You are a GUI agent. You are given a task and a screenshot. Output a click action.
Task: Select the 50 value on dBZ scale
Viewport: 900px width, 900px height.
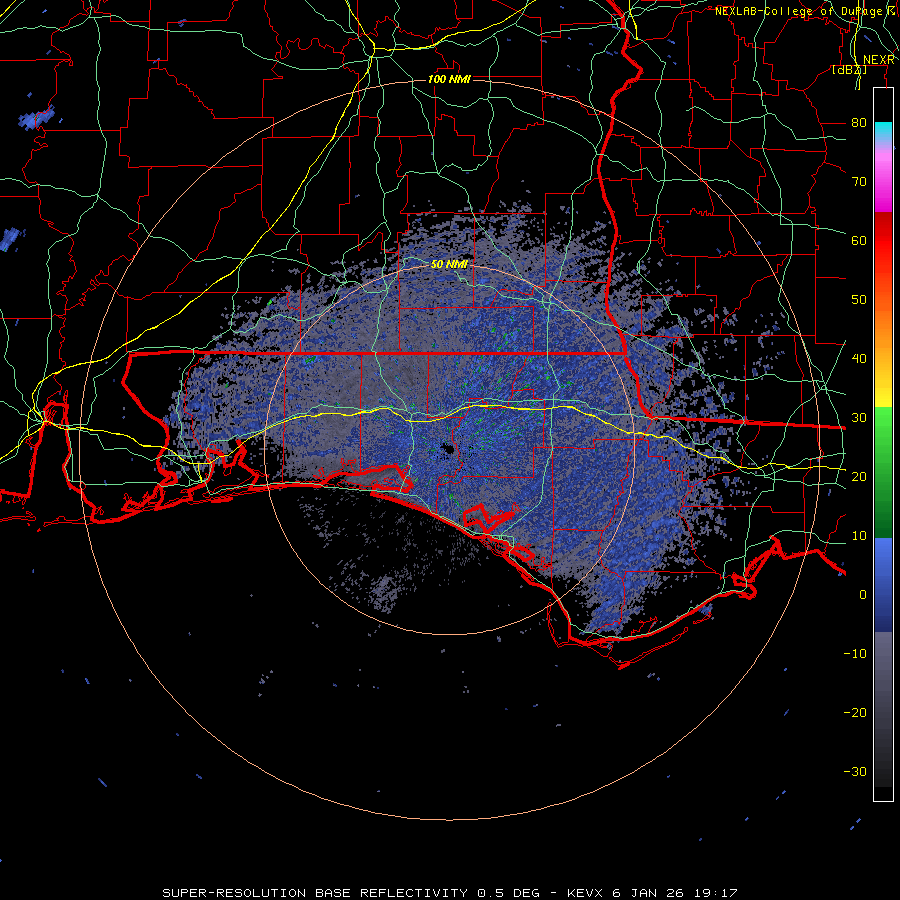pyautogui.click(x=859, y=300)
